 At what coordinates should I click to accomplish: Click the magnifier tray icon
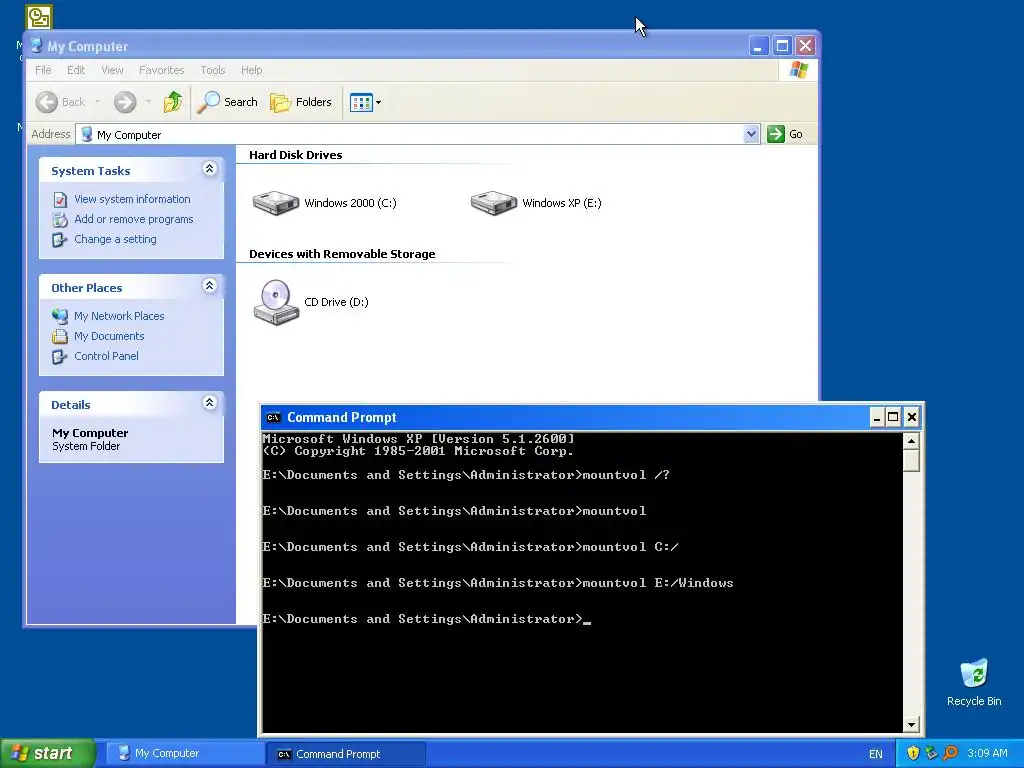pos(951,754)
